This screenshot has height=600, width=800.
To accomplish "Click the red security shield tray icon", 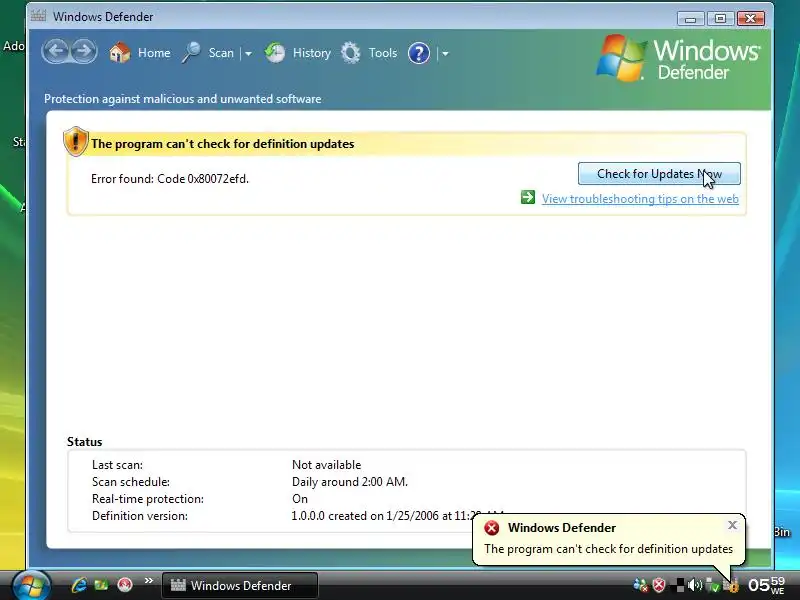I will coord(659,585).
